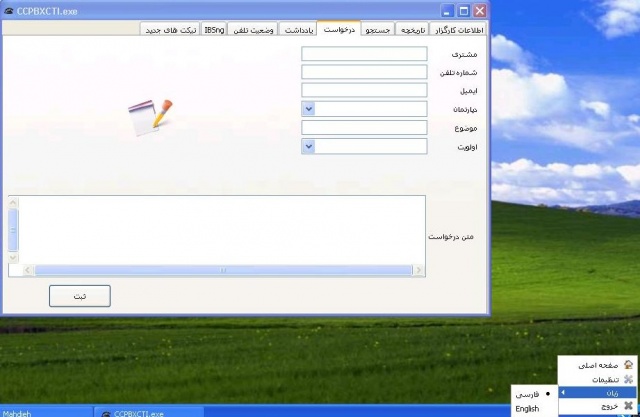Click the CCPBXCTI title bar app icon
This screenshot has height=417, width=640.
coord(9,10)
